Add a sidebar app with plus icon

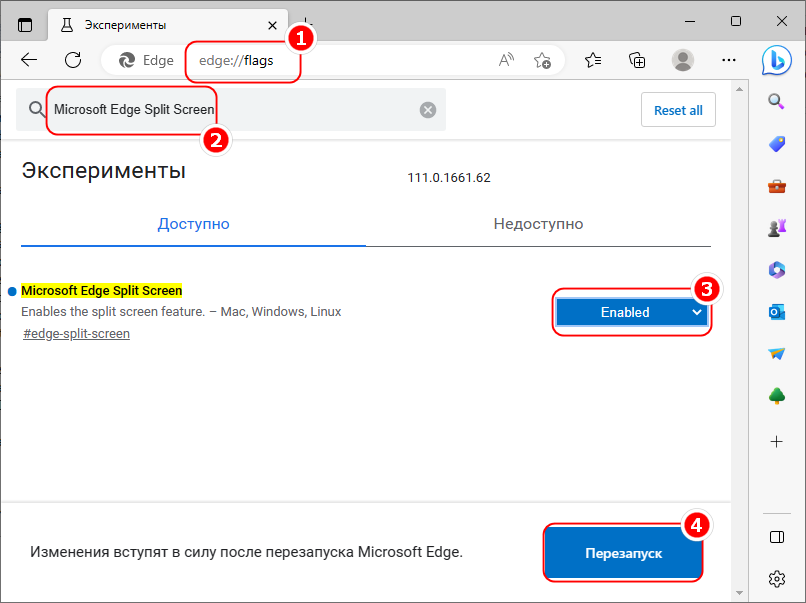pos(777,442)
